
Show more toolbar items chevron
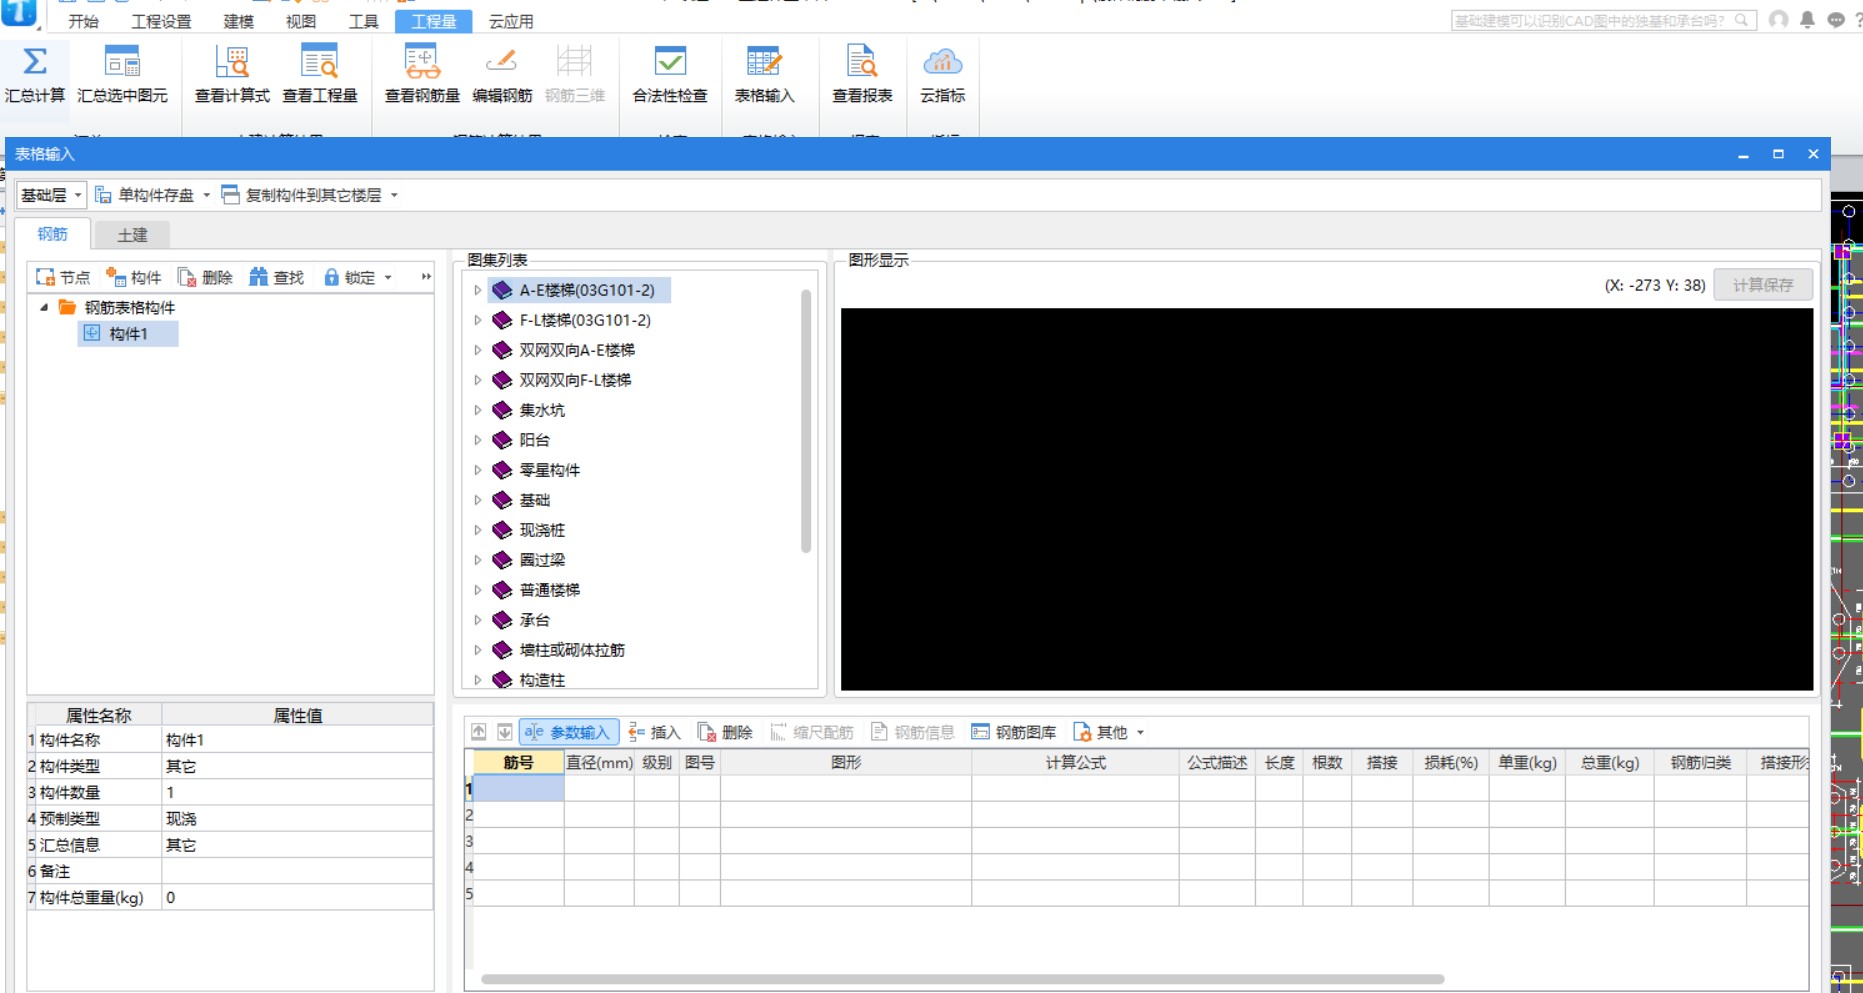[x=426, y=277]
